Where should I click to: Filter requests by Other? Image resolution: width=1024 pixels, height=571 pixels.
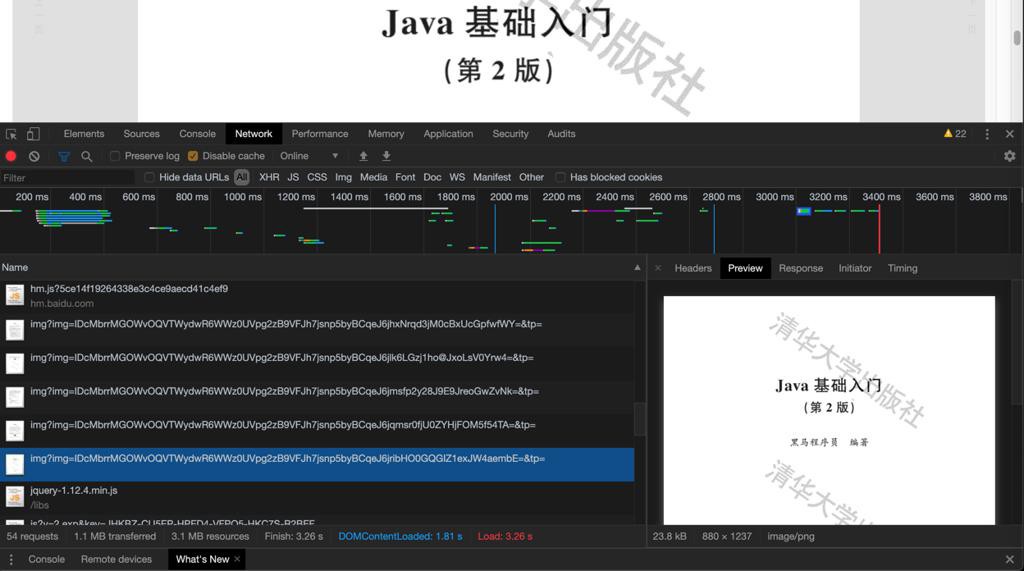pos(532,177)
